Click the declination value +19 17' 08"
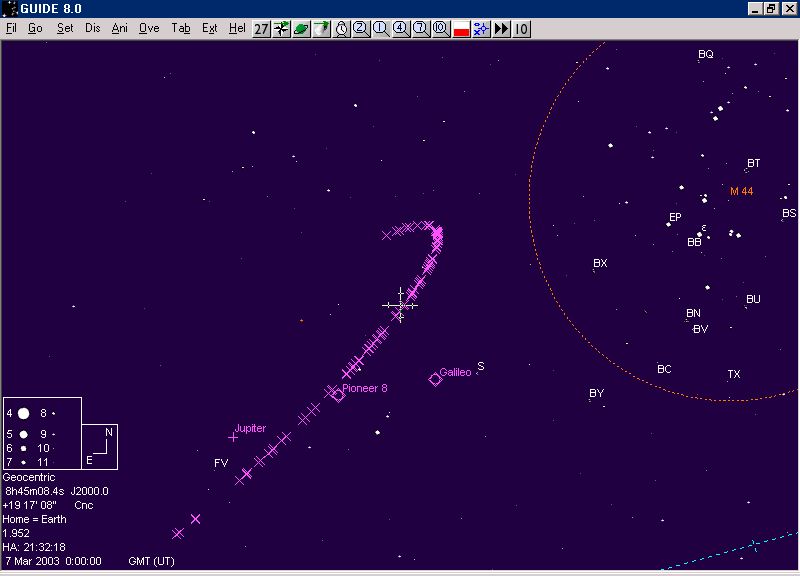 29,505
